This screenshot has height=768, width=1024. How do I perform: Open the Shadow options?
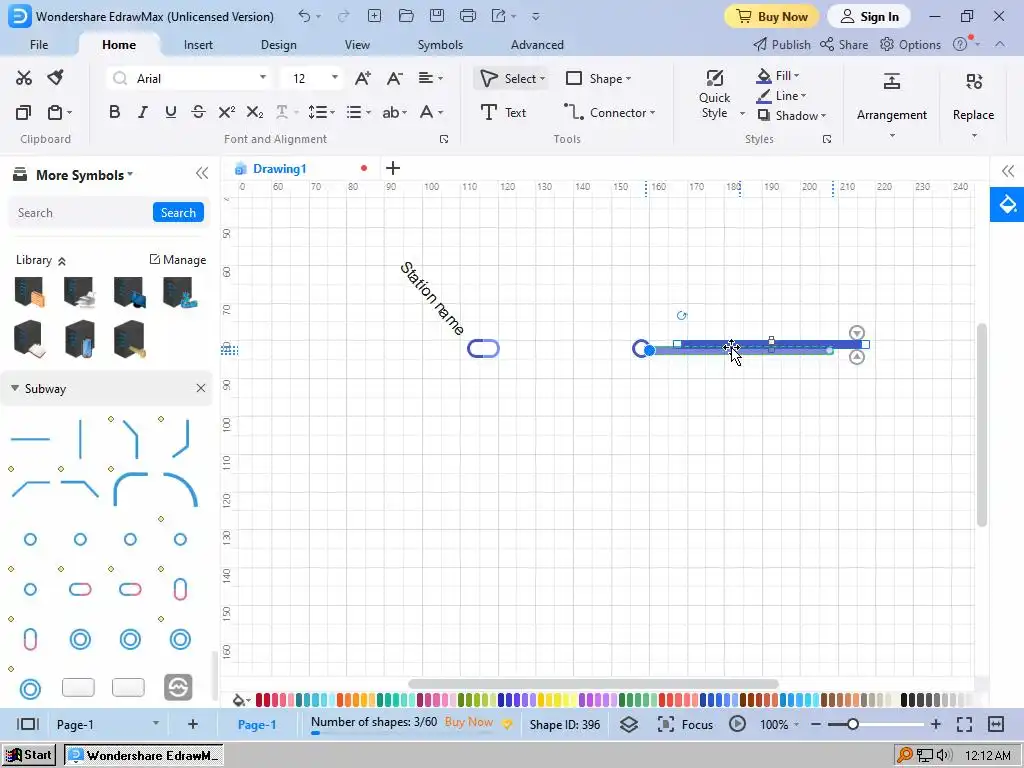pos(792,116)
